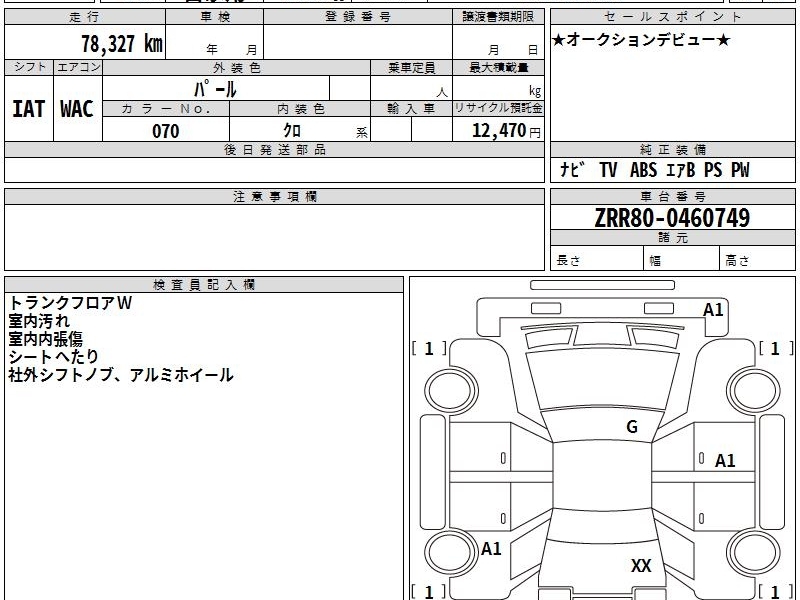Viewport: 800px width, 600px height.
Task: Click the 室内内張傷 inspector note
Action: tap(45, 339)
